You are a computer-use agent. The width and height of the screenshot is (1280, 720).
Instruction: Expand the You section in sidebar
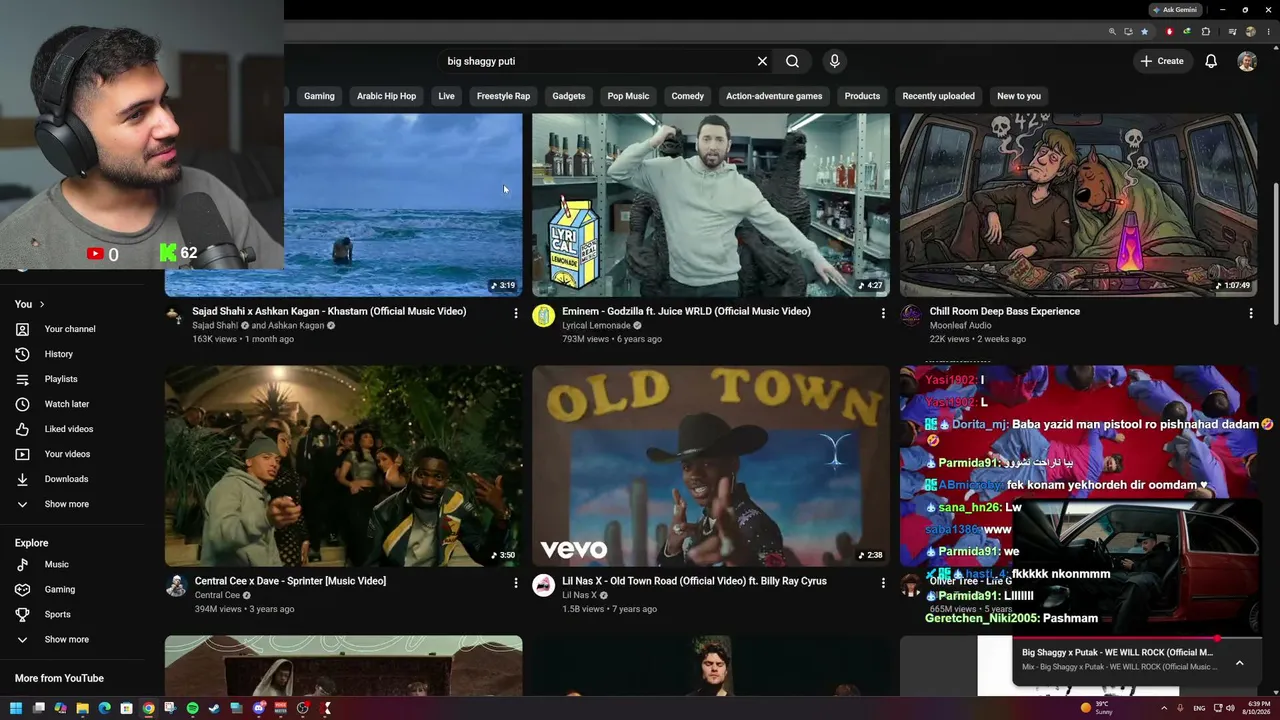click(x=30, y=304)
